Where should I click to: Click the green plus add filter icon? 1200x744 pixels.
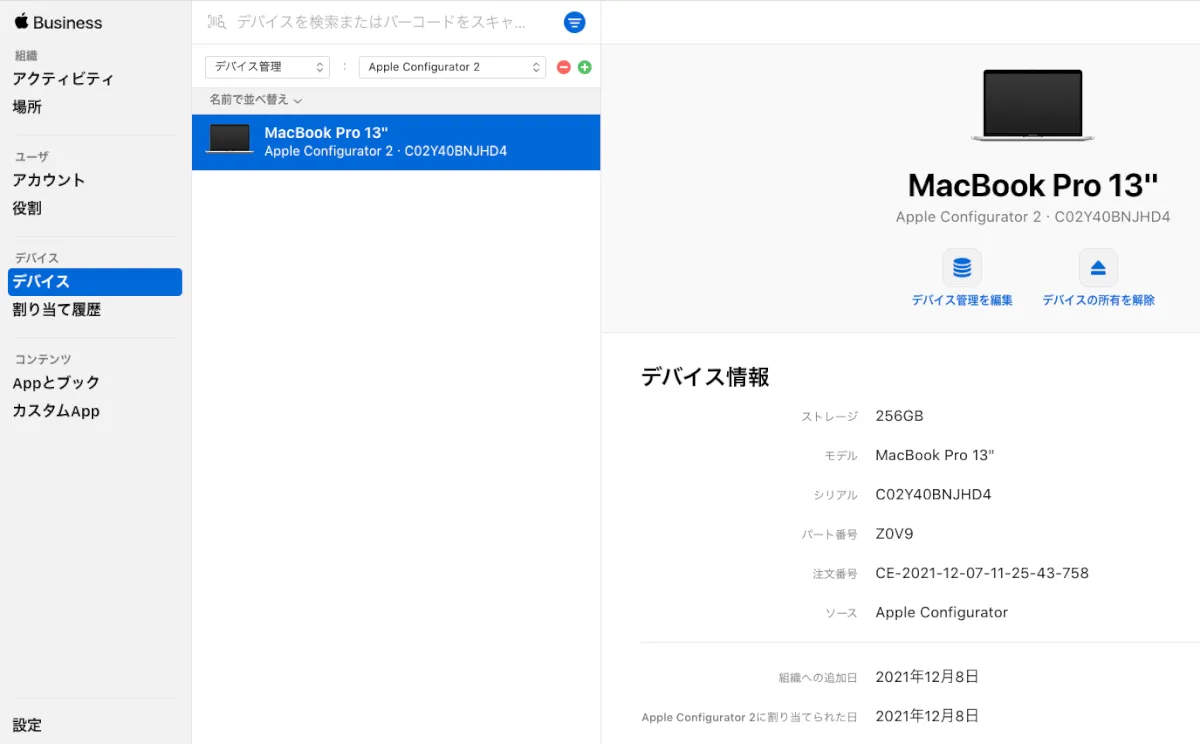[x=585, y=67]
